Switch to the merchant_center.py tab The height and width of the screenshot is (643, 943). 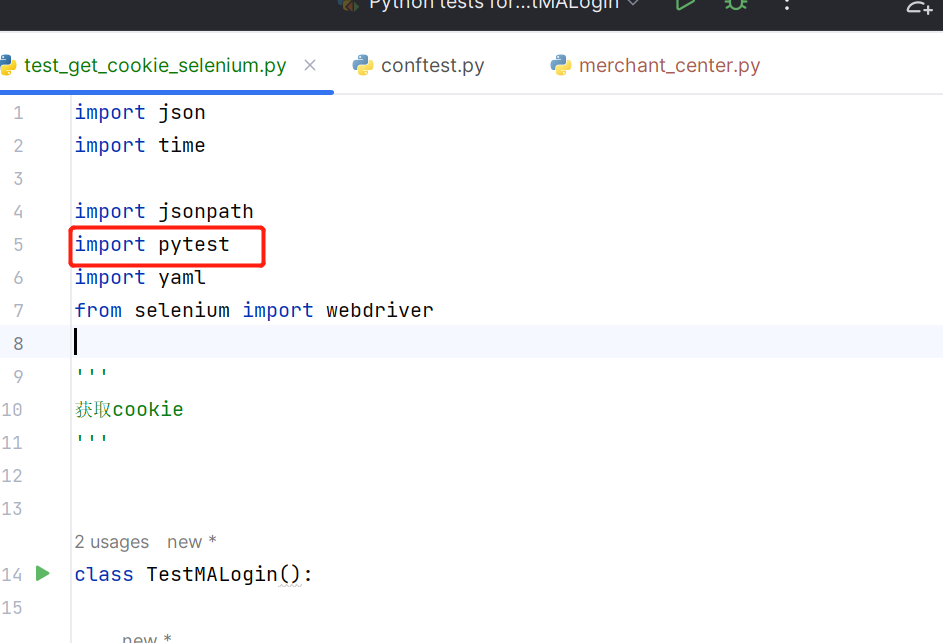coord(669,65)
